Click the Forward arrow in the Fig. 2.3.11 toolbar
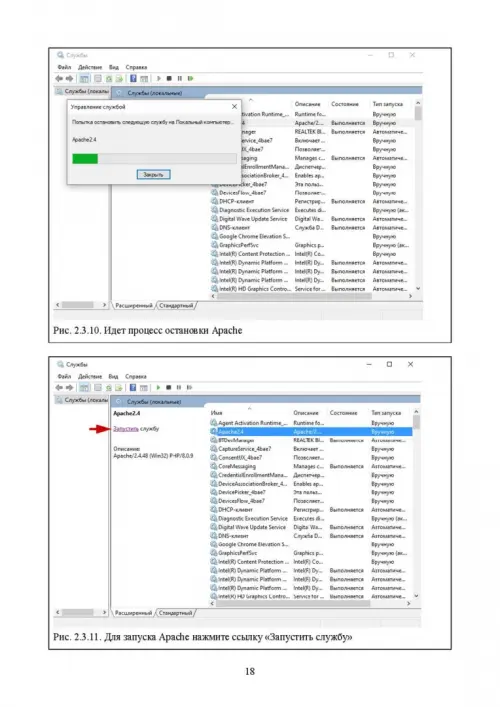 coord(69,387)
